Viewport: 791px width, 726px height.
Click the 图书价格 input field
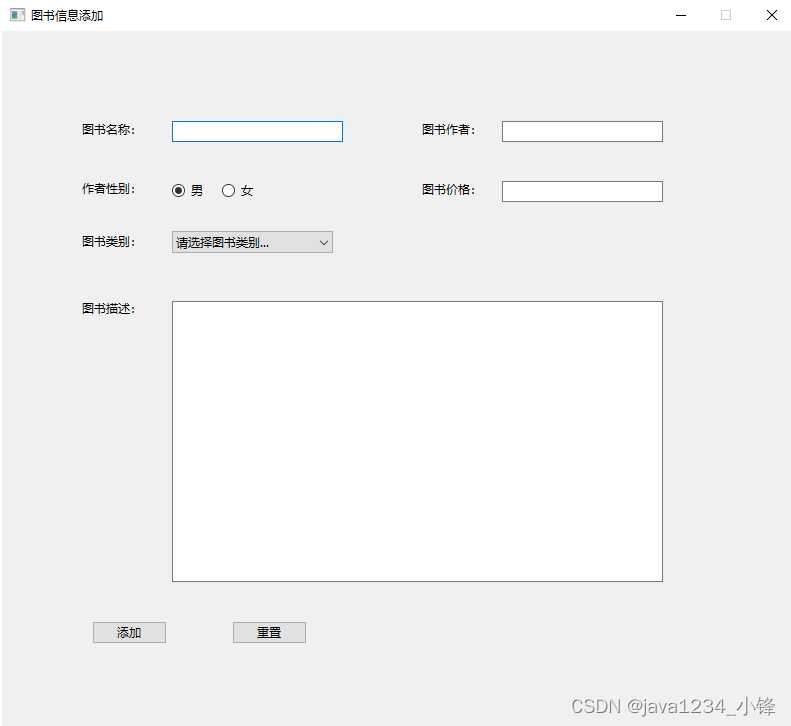pos(582,191)
